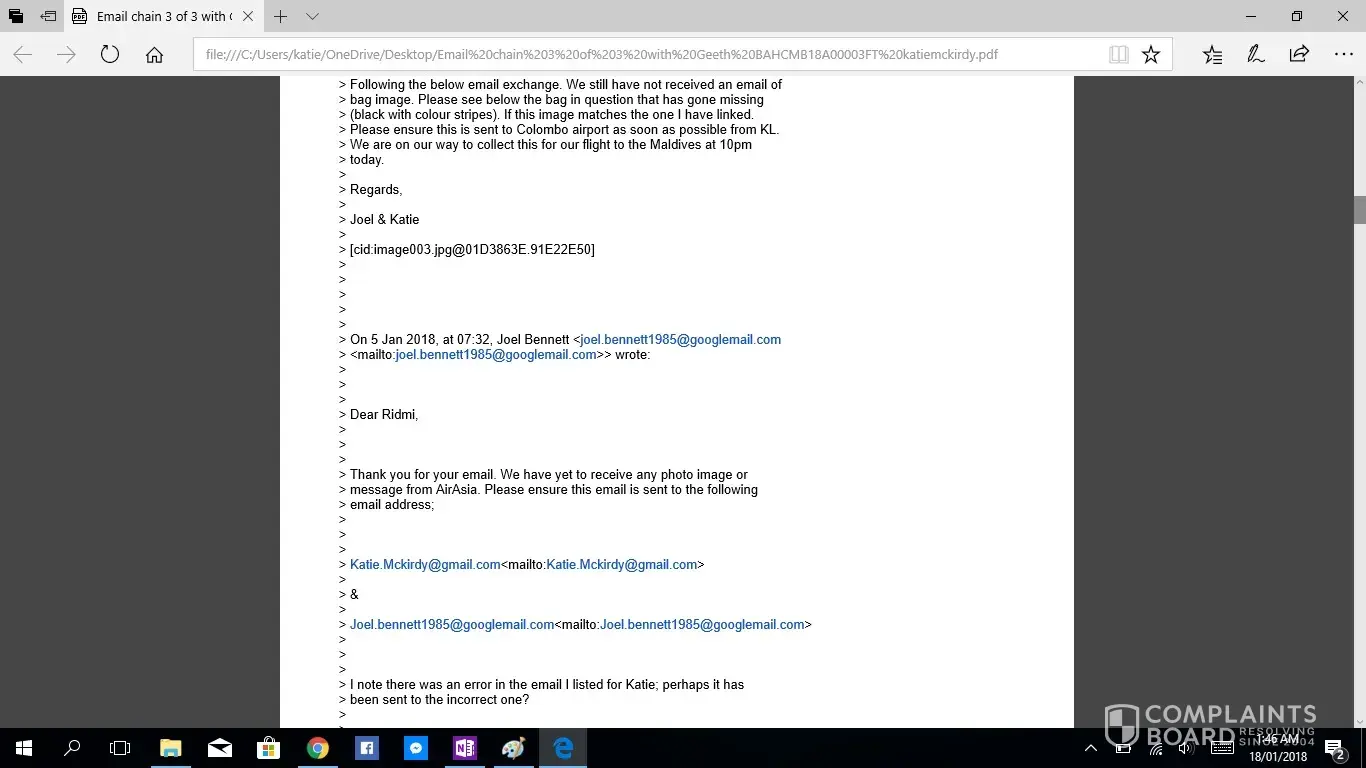Open the Facebook app from the taskbar
Viewport: 1366px width, 768px height.
[x=366, y=748]
